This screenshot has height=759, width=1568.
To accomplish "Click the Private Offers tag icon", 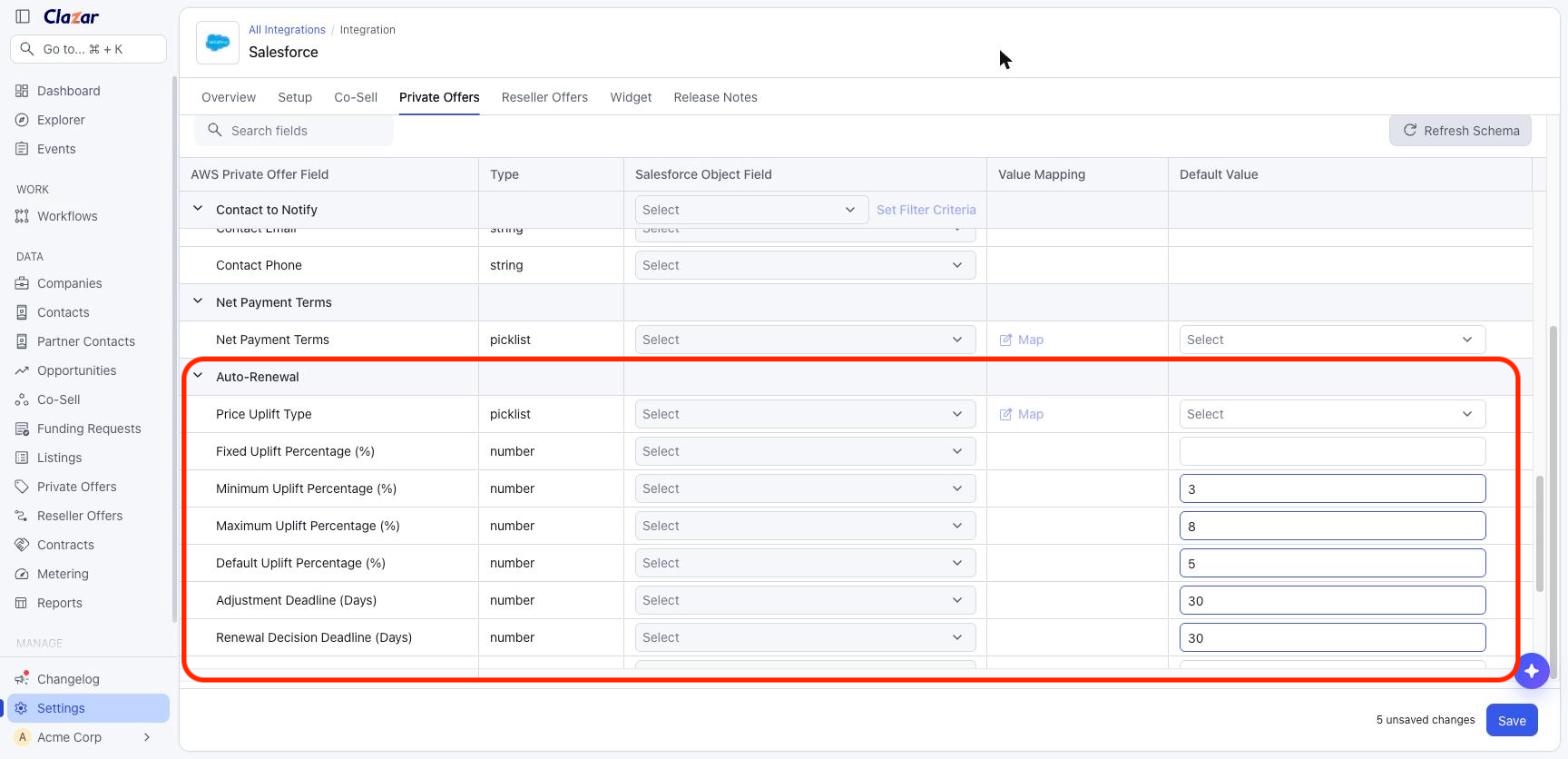I will pyautogui.click(x=22, y=486).
